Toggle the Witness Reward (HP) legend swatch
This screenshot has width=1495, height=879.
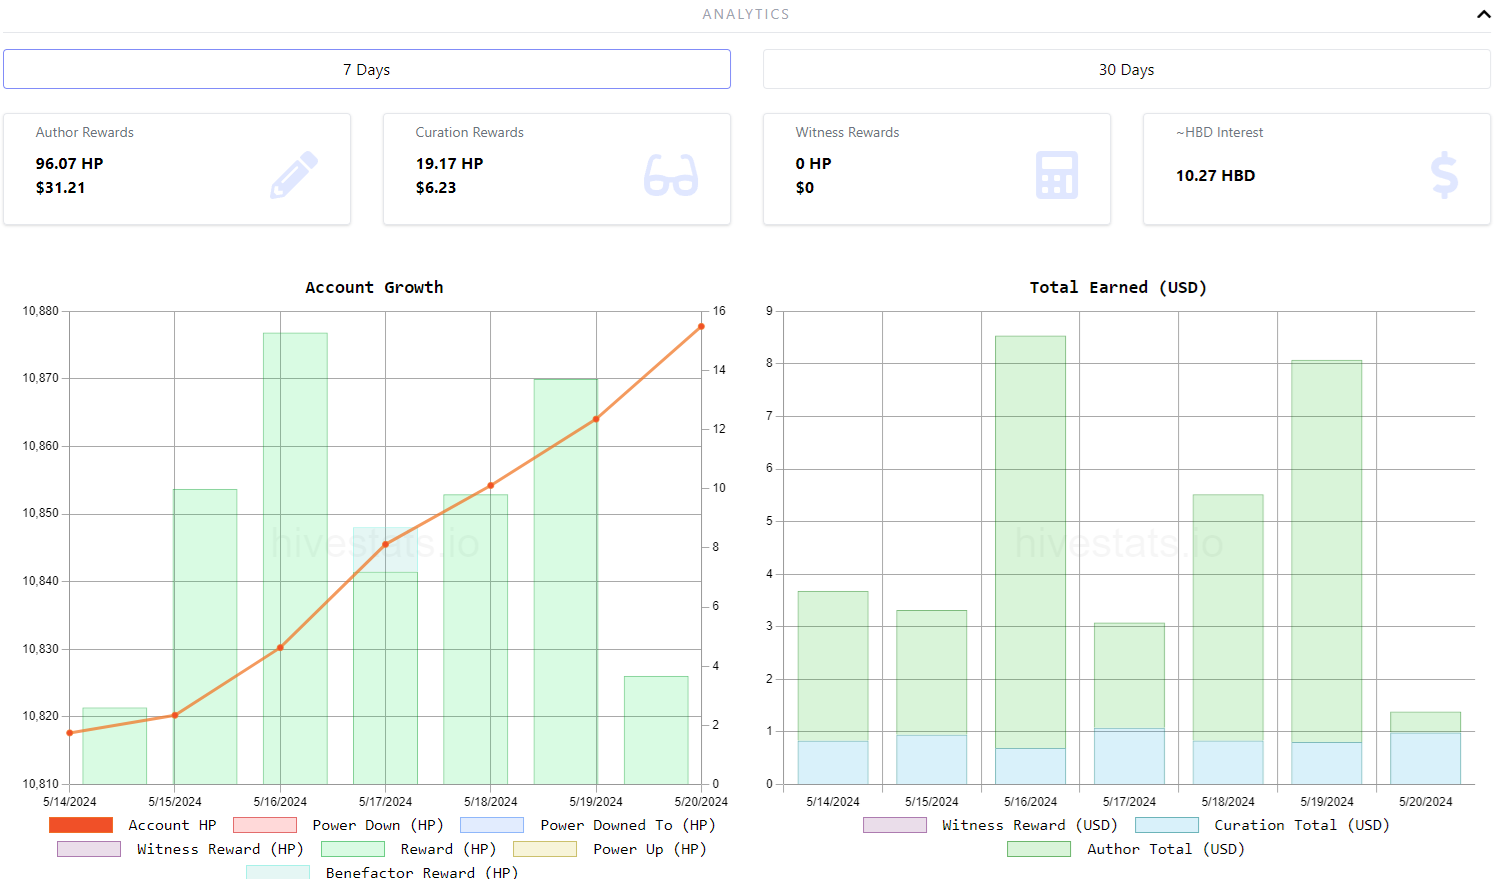click(x=89, y=849)
